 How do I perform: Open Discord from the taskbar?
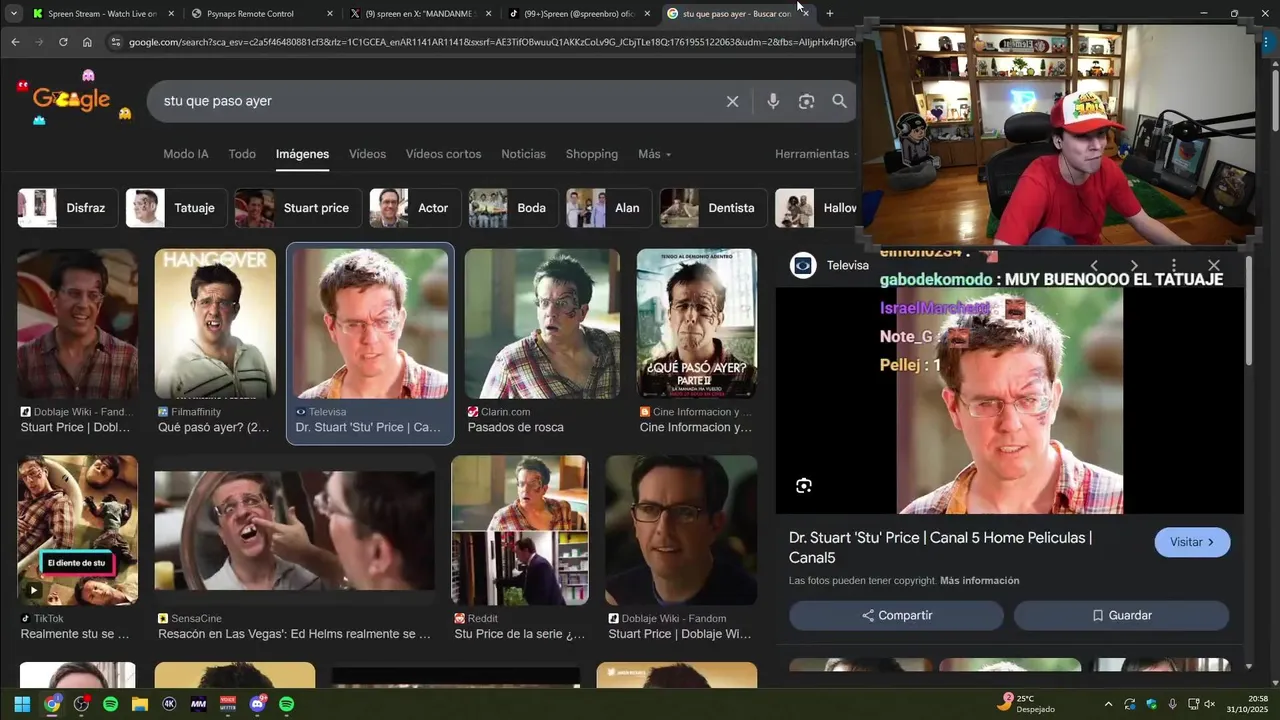tap(258, 704)
